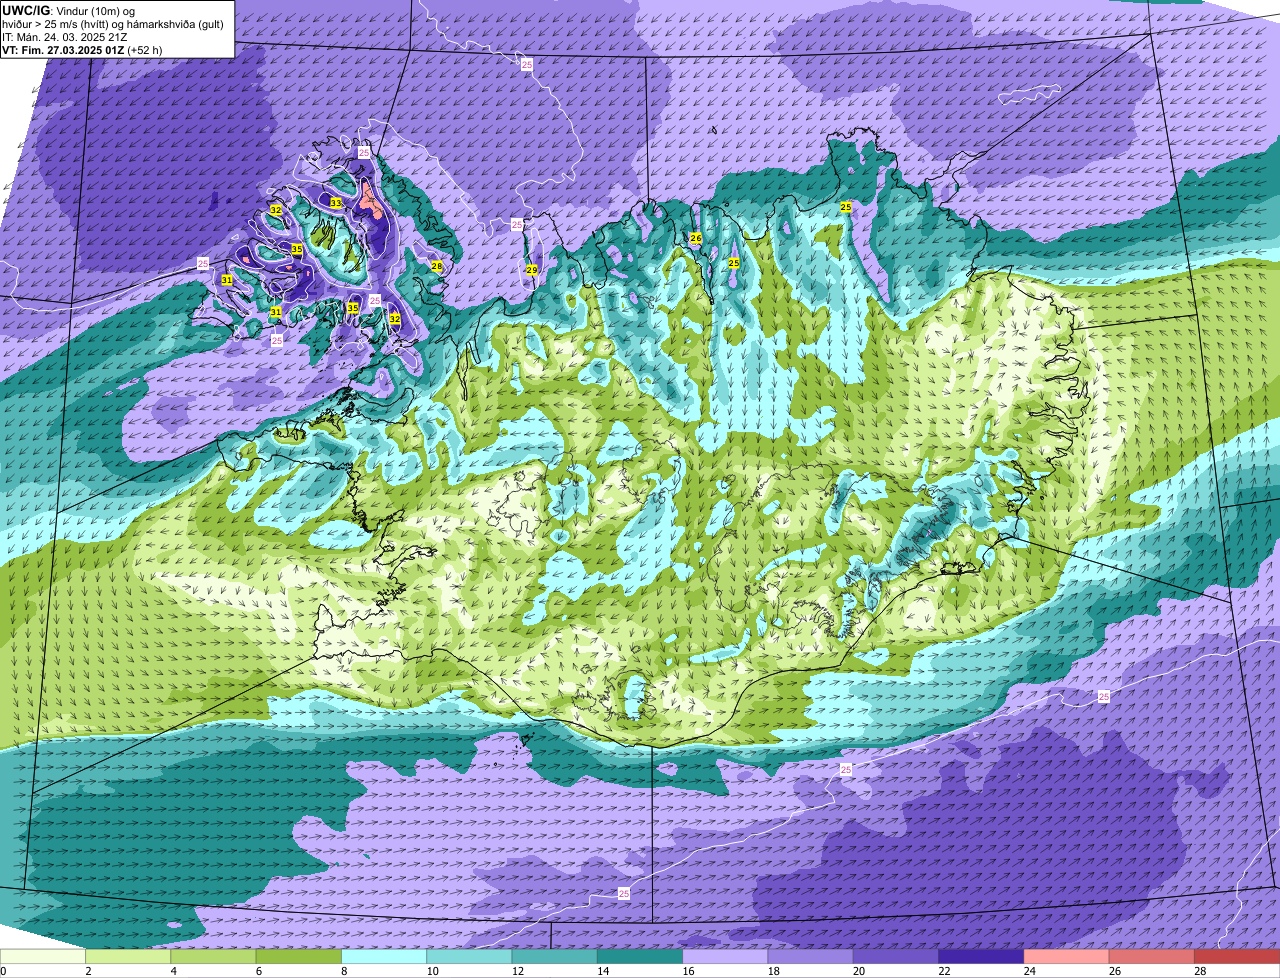Click the yellow max gust label 28
The width and height of the screenshot is (1280, 978).
[x=436, y=266]
